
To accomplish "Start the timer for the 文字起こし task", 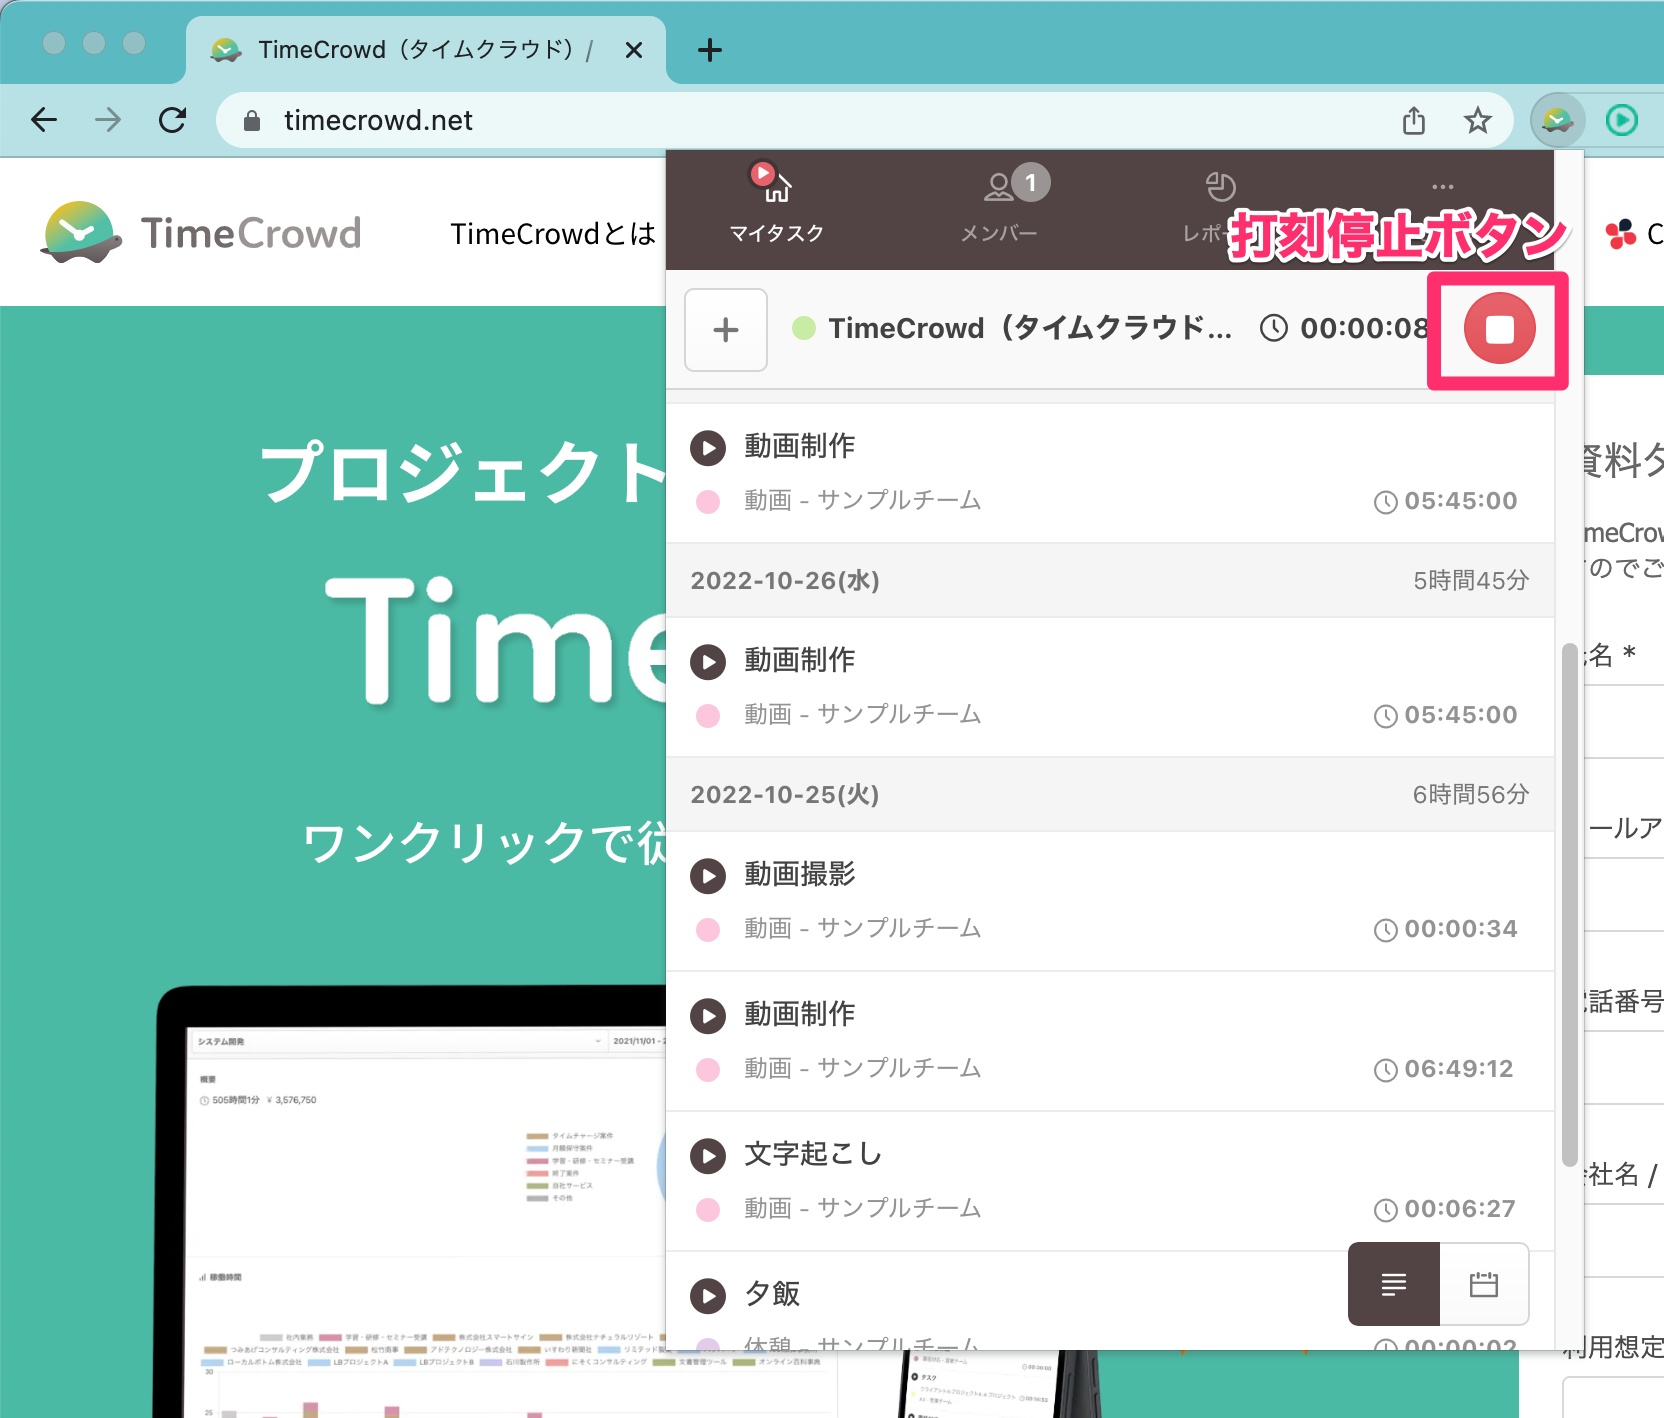I will [708, 1156].
